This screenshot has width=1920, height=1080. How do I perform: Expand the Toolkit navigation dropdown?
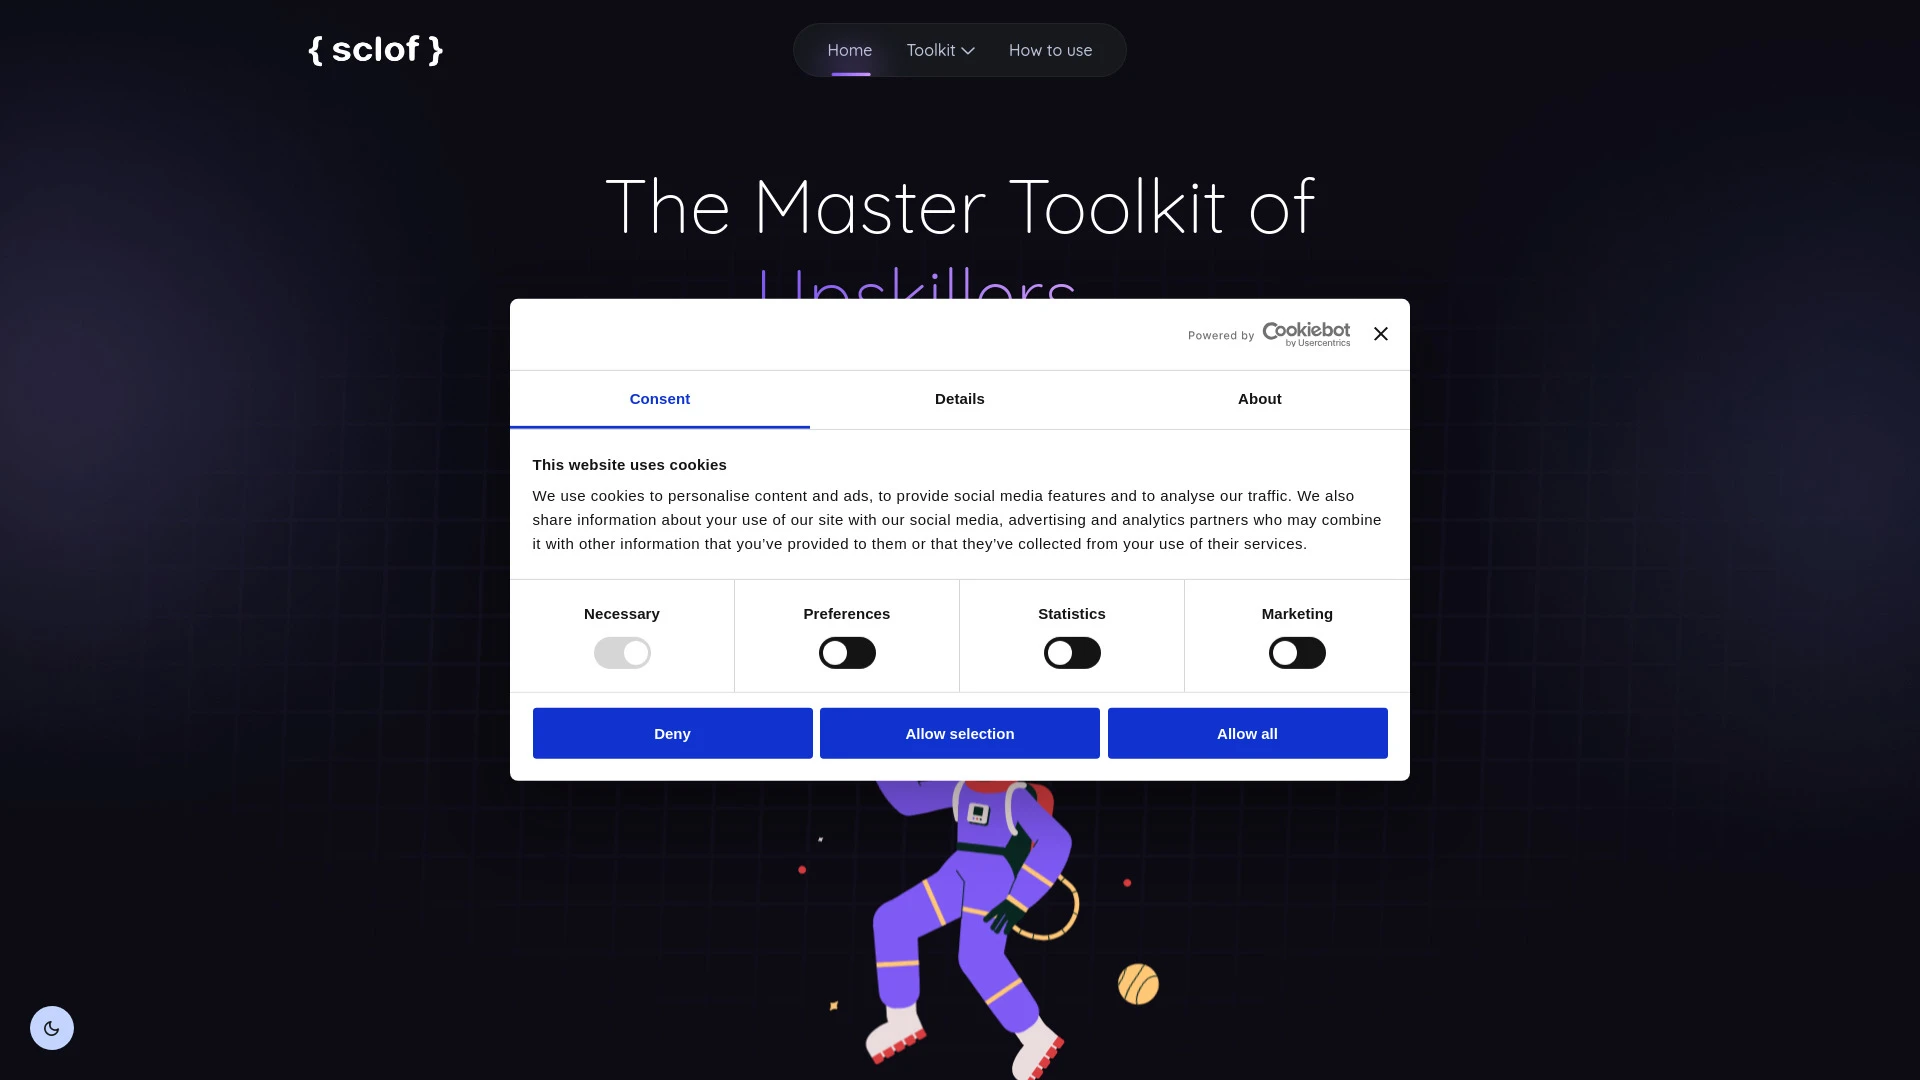(940, 49)
